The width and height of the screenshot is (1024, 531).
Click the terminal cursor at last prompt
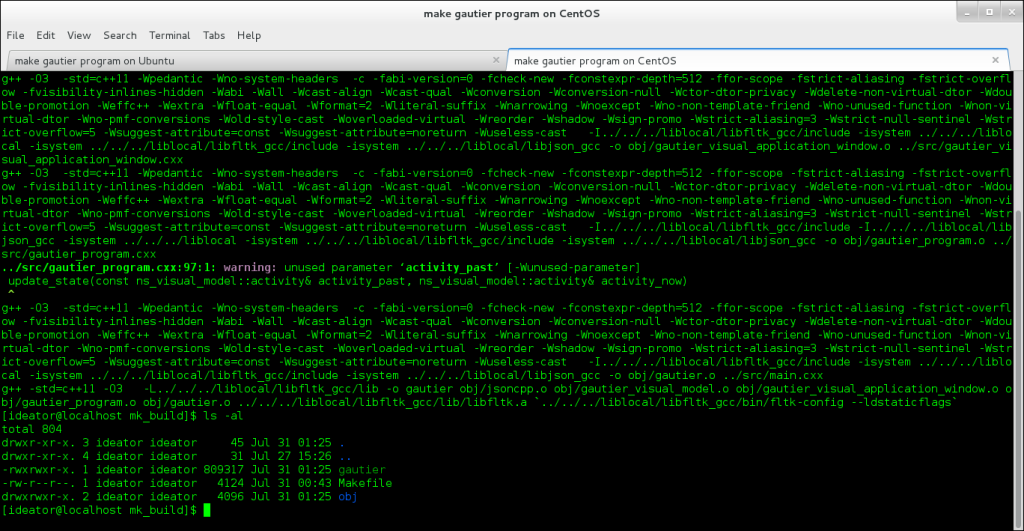(x=207, y=510)
